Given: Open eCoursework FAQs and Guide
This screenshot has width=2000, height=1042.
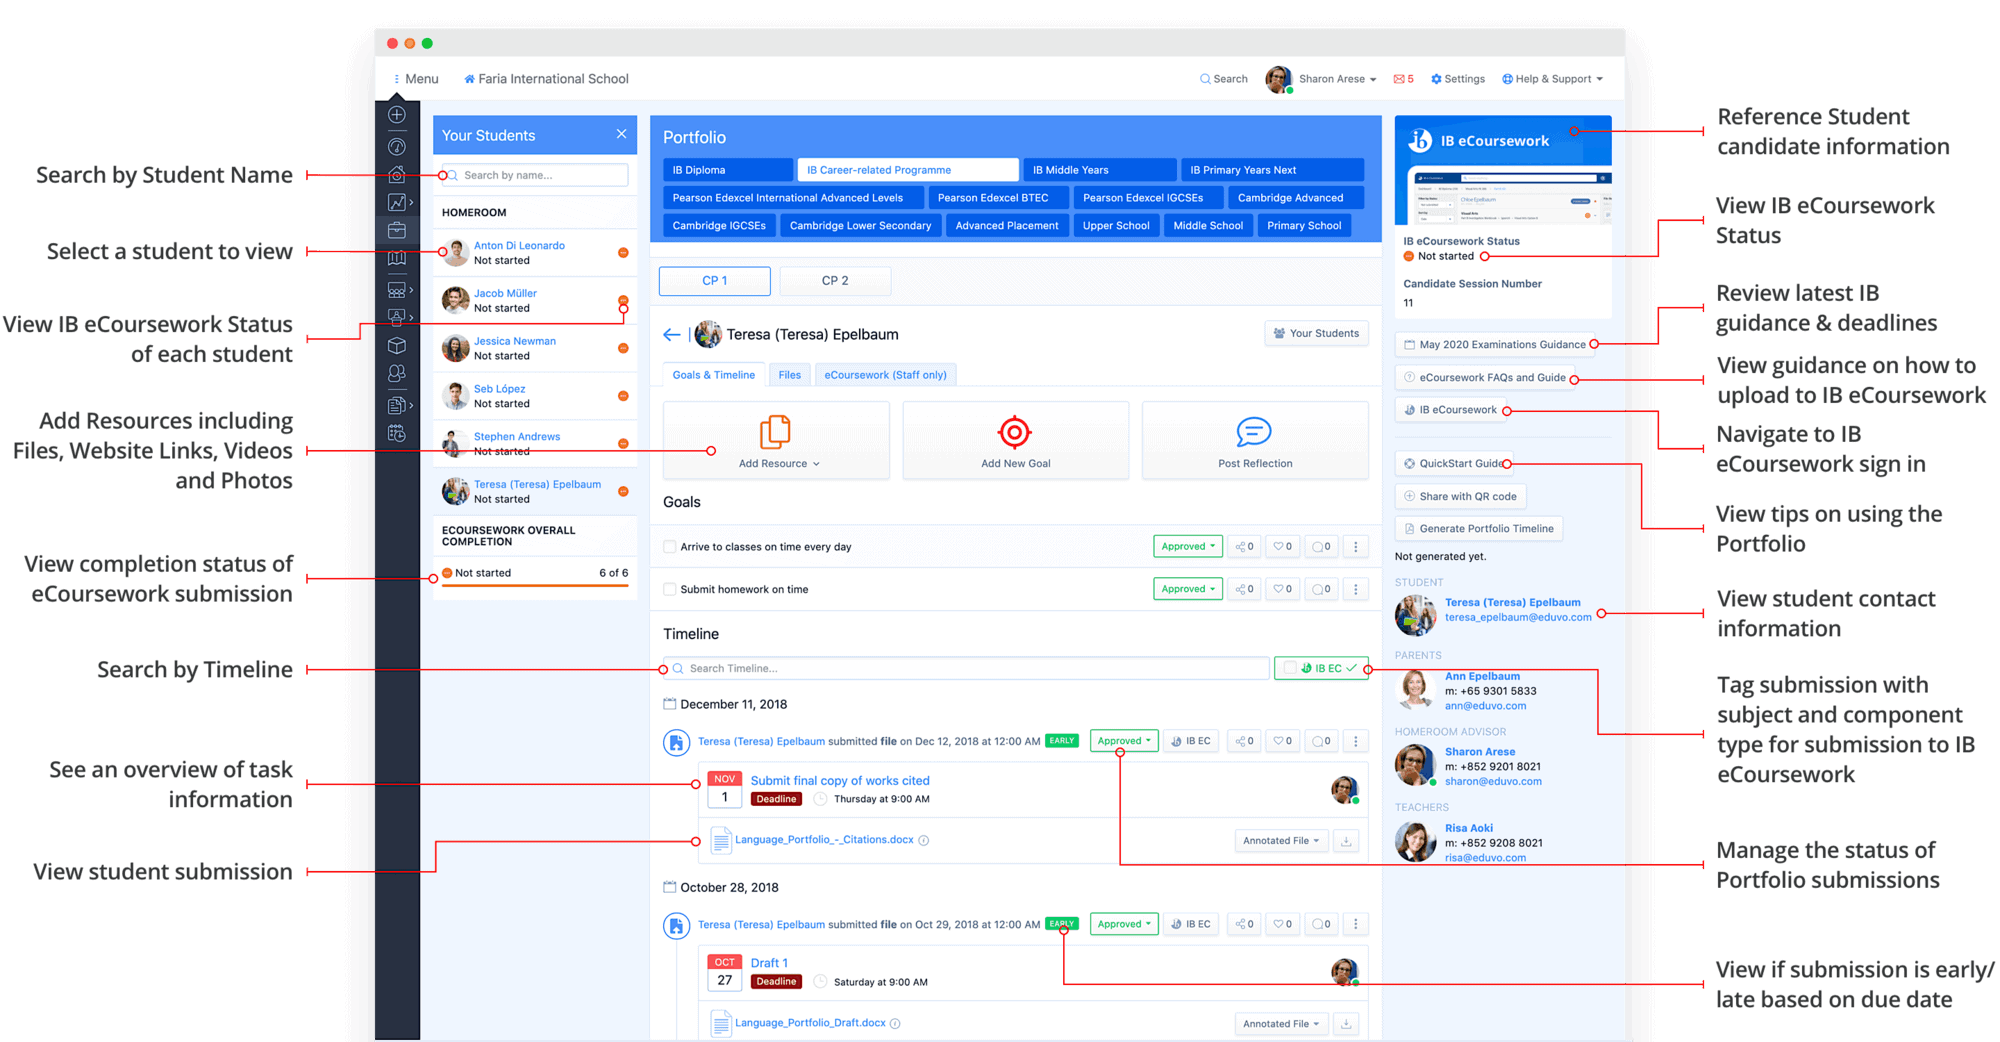Looking at the screenshot, I should pyautogui.click(x=1484, y=378).
